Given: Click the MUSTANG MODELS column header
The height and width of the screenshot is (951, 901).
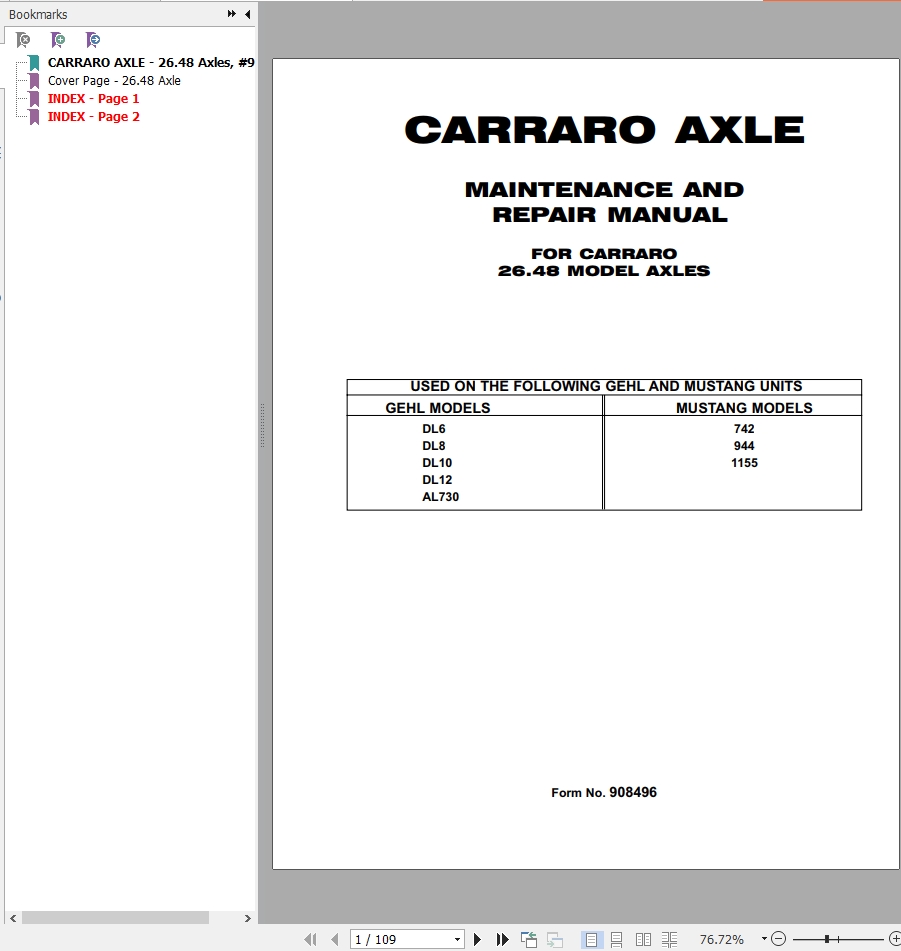Looking at the screenshot, I should click(x=745, y=408).
